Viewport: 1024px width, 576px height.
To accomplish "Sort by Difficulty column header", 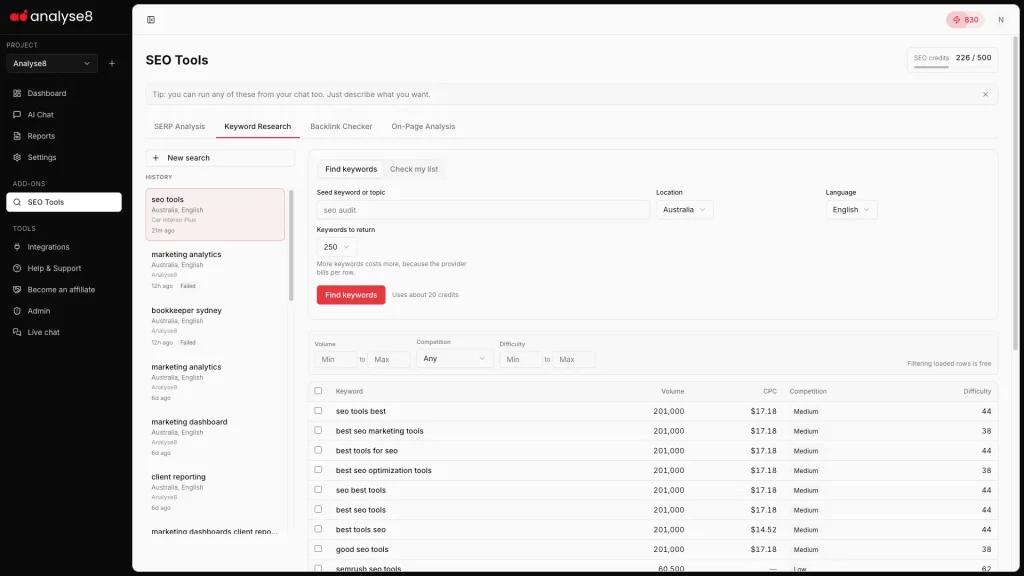I will (x=977, y=391).
